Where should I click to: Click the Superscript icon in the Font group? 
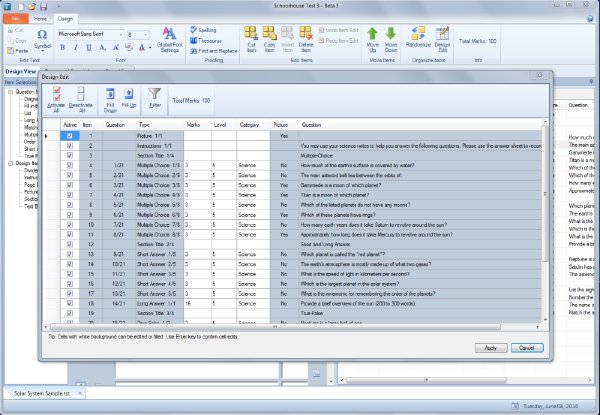tap(116, 47)
